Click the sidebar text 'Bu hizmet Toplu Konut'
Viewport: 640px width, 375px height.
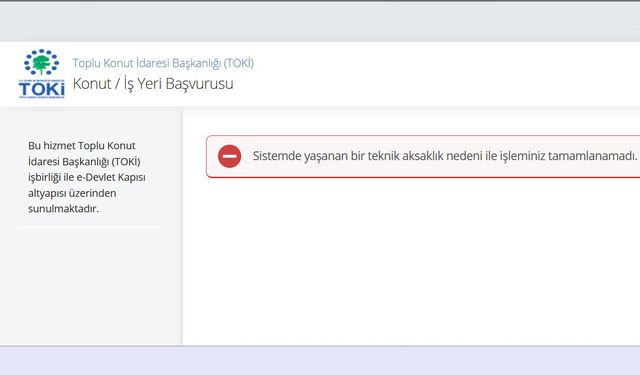tap(82, 146)
